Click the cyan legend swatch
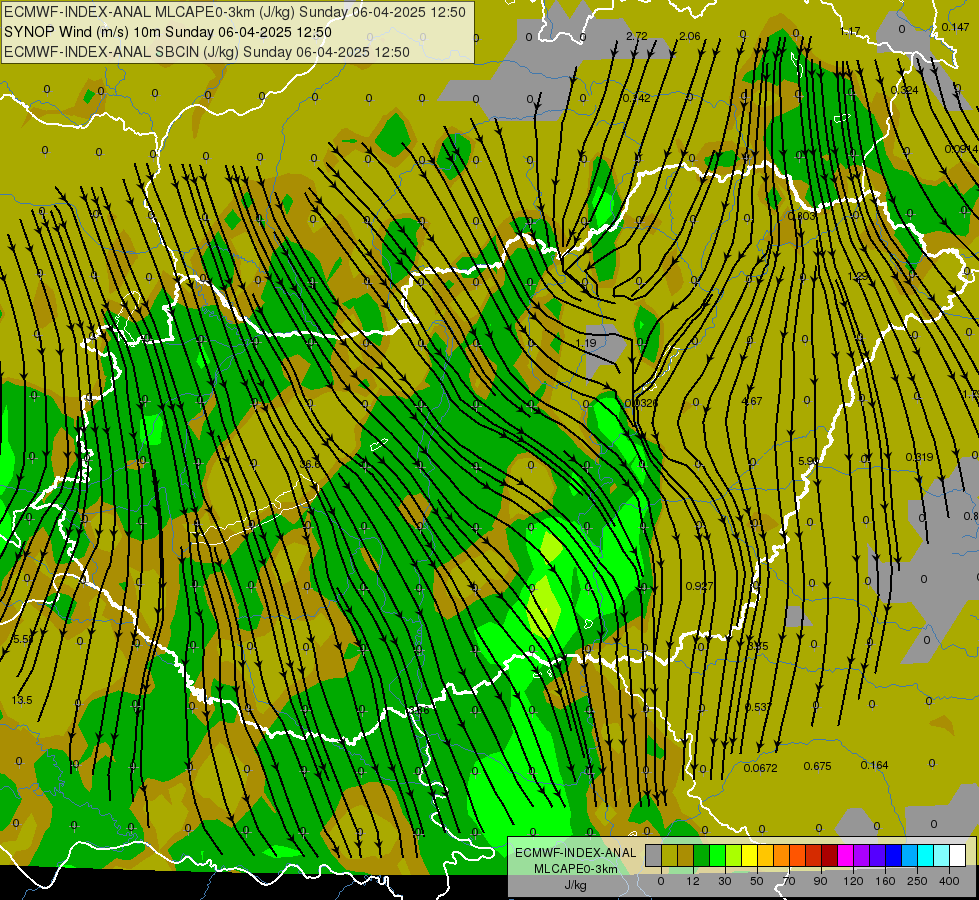This screenshot has width=979, height=900. 925,856
